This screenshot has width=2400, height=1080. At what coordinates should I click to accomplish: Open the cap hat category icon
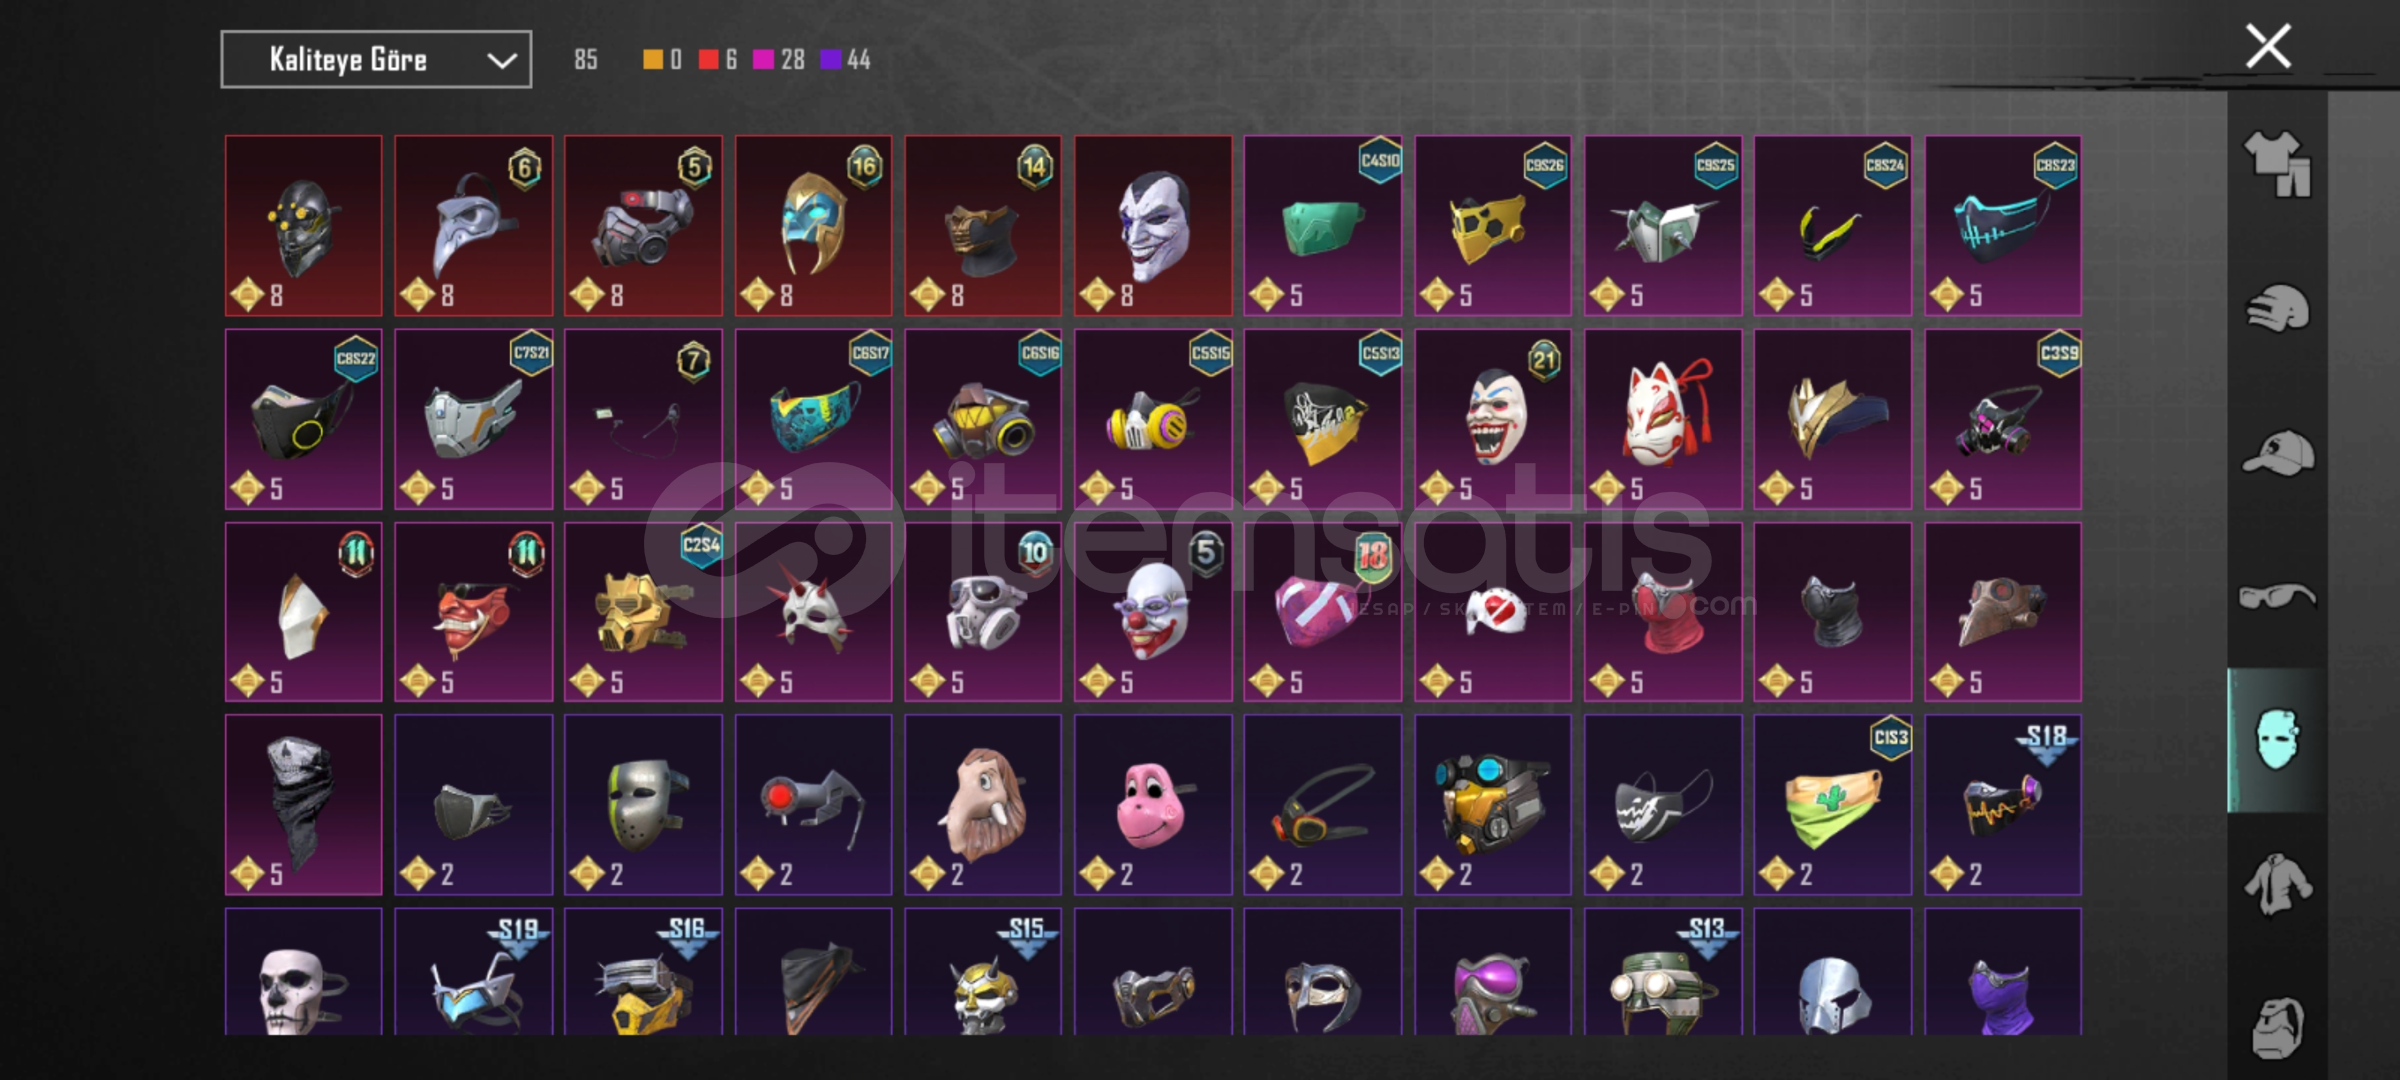point(2277,452)
